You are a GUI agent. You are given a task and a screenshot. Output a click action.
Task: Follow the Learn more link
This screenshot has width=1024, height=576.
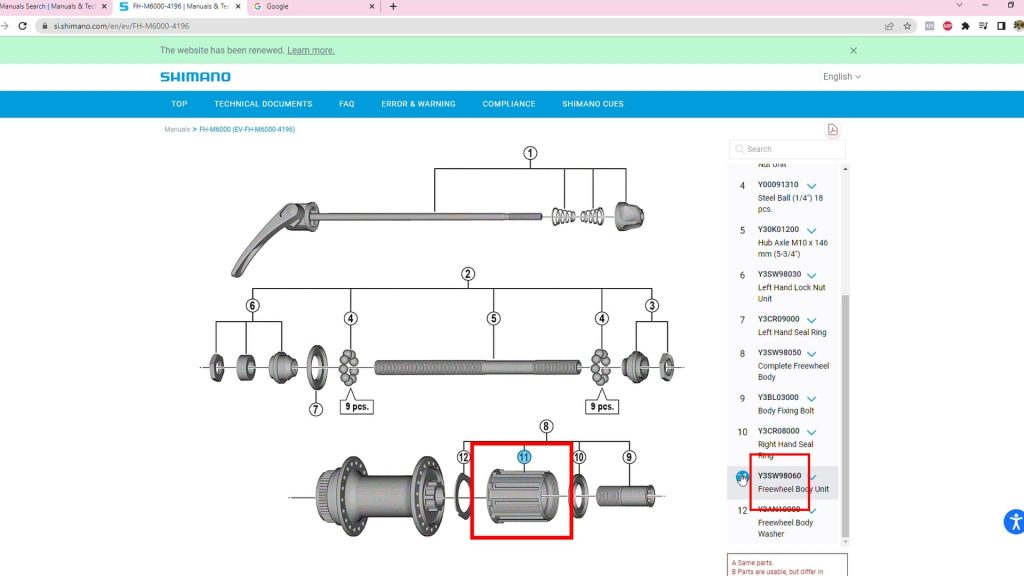coord(311,50)
